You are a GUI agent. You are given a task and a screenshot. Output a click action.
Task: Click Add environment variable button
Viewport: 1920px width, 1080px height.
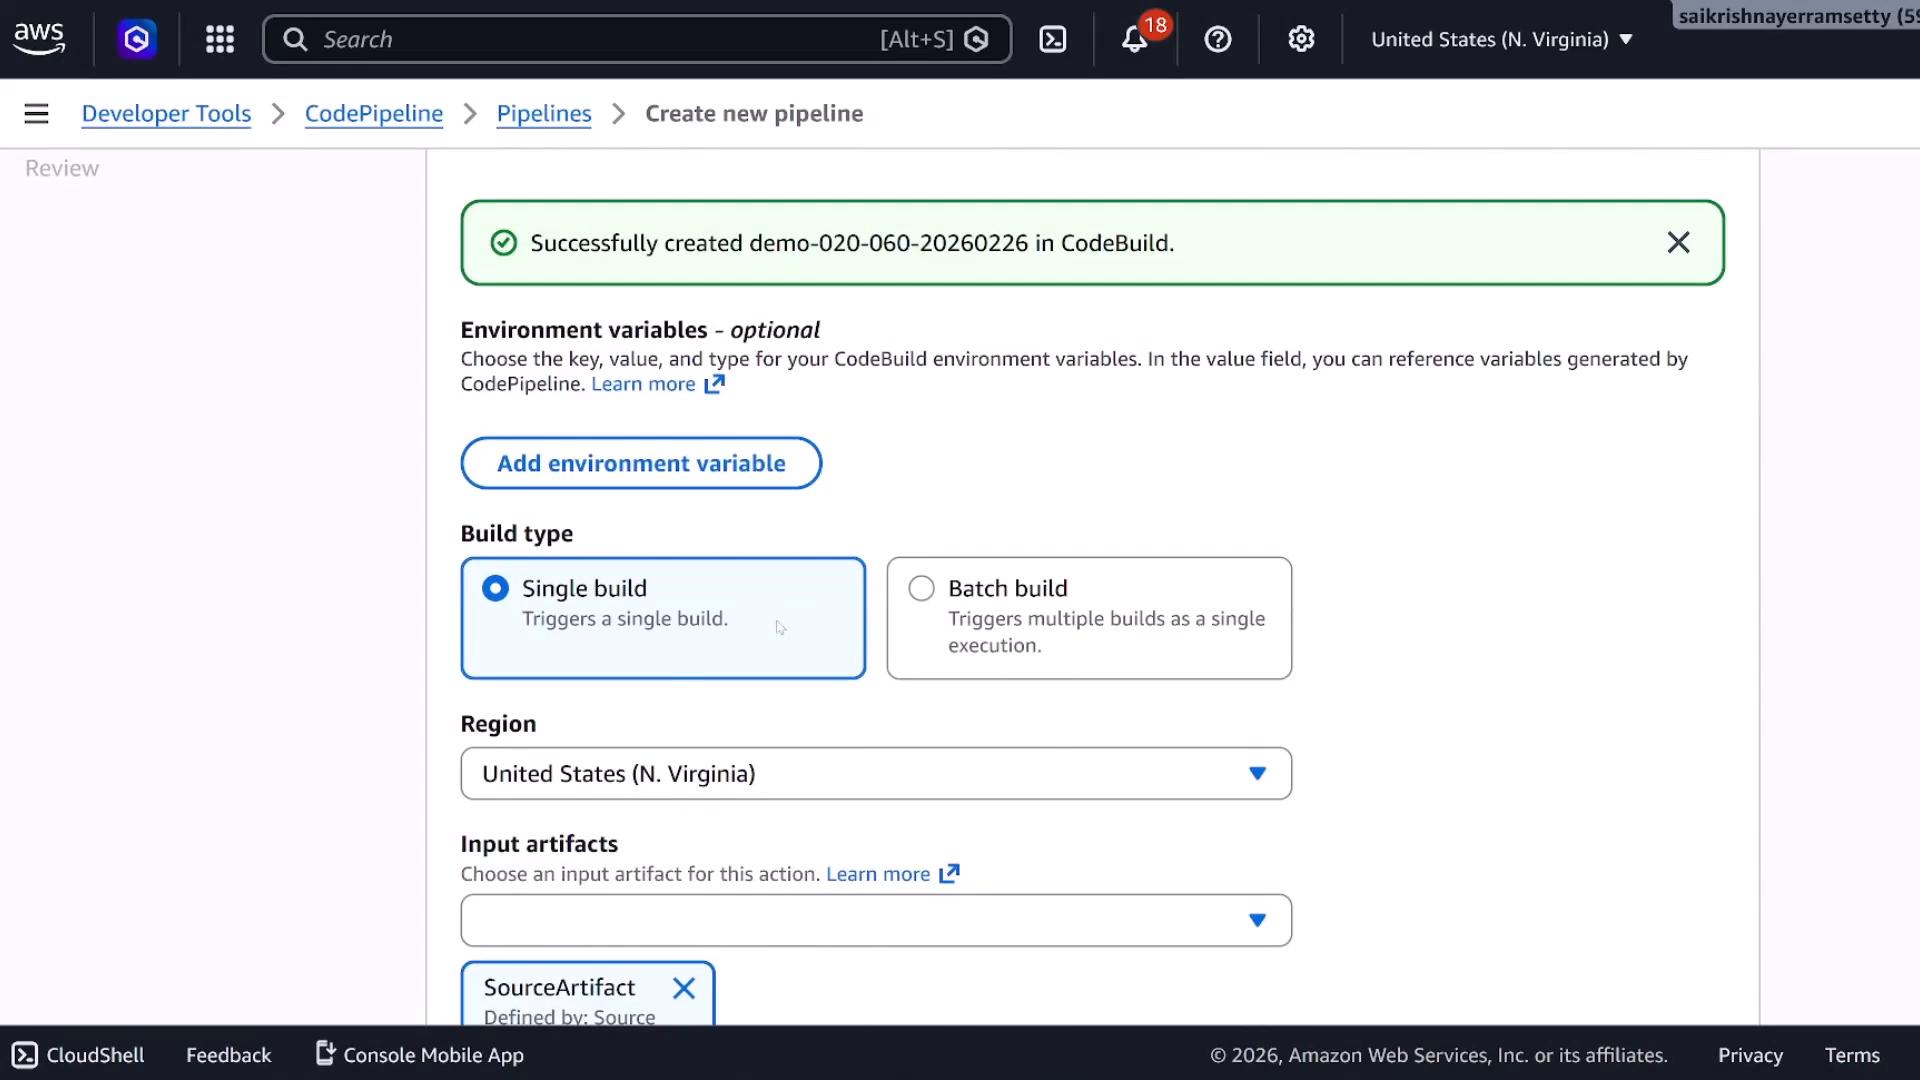point(641,463)
